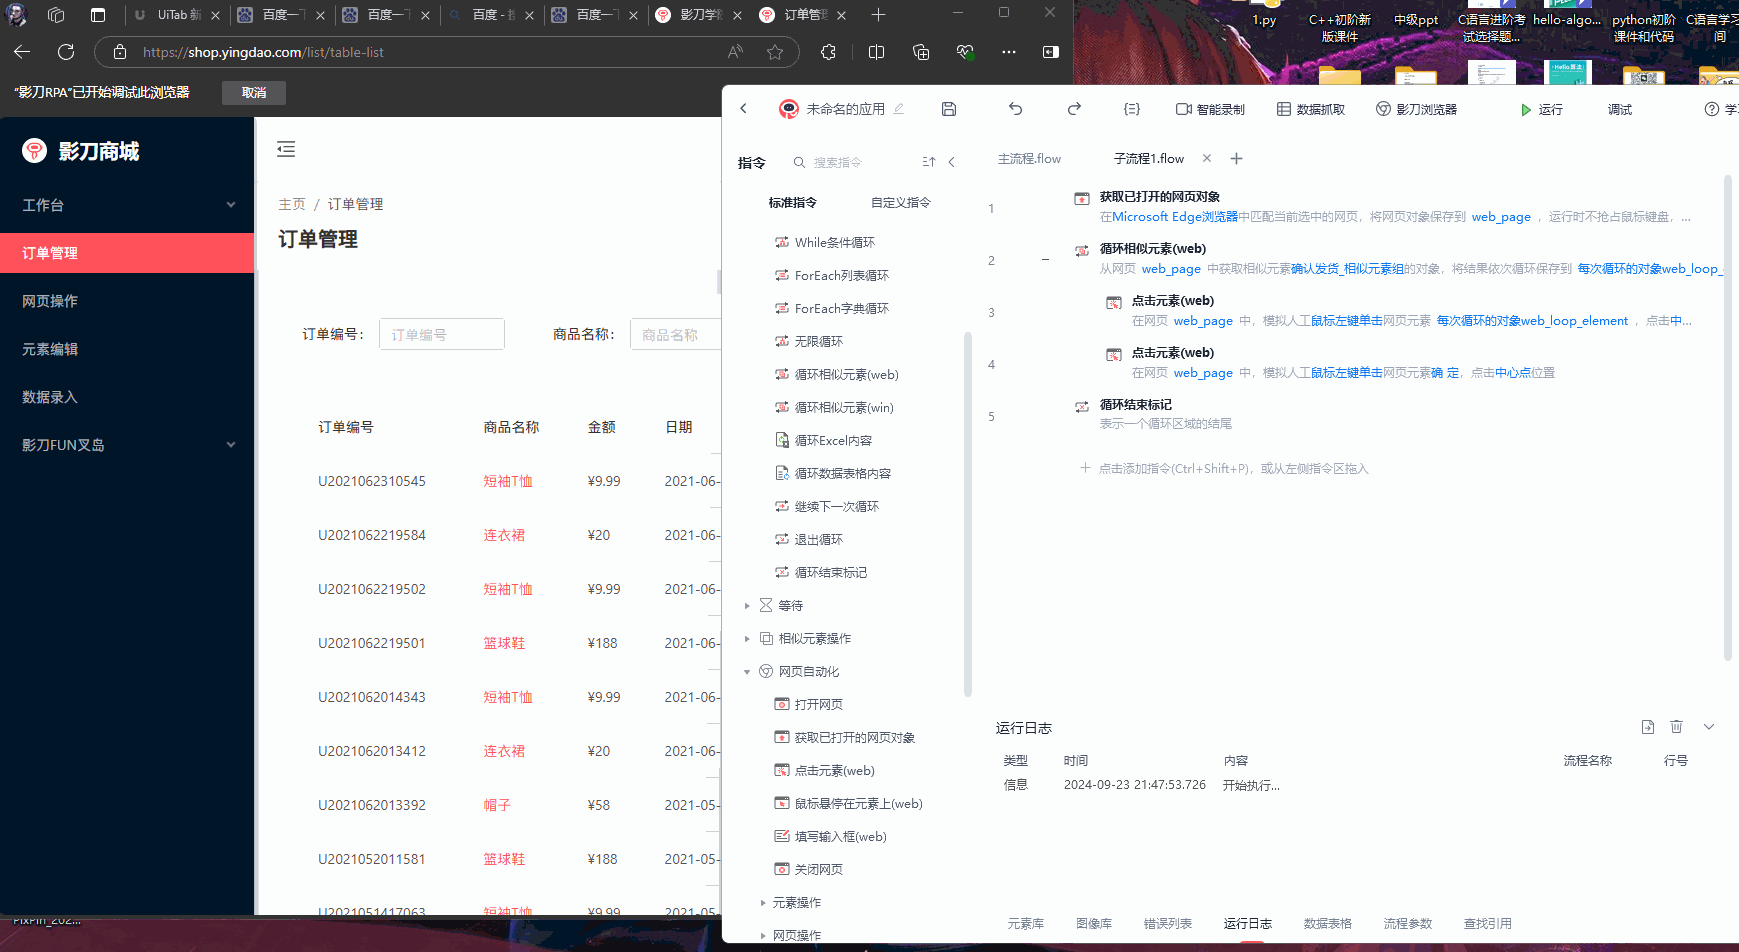Expand the 网页操作 subgroup
1739x952 pixels.
763,935
